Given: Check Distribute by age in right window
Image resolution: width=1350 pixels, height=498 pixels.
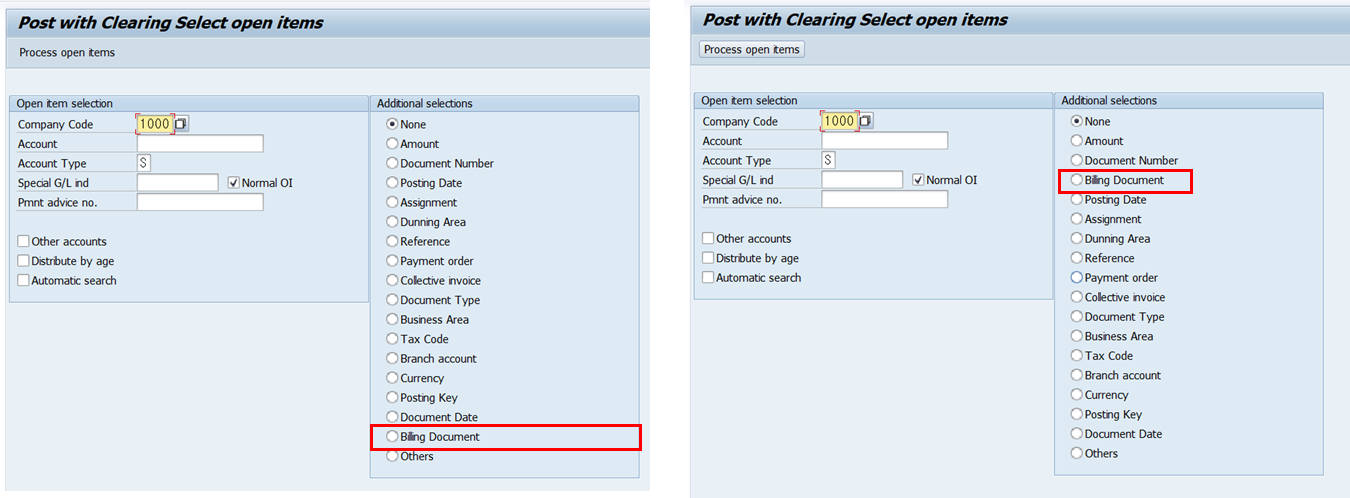Looking at the screenshot, I should pyautogui.click(x=708, y=258).
